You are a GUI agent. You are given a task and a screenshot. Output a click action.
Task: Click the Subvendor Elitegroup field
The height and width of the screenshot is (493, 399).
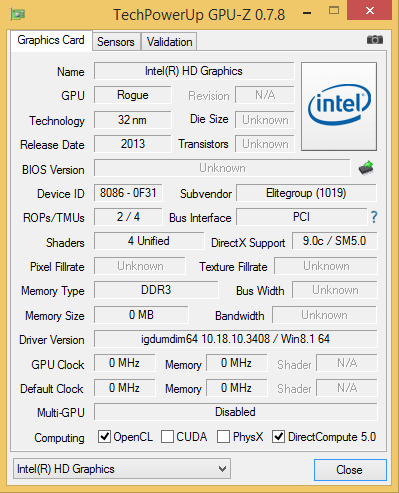tap(306, 193)
